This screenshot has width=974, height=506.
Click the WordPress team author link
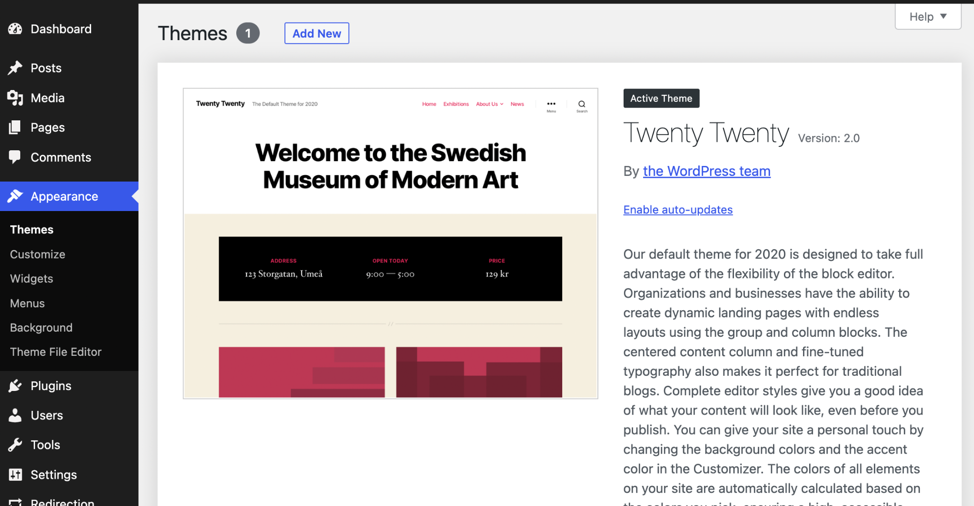click(707, 171)
